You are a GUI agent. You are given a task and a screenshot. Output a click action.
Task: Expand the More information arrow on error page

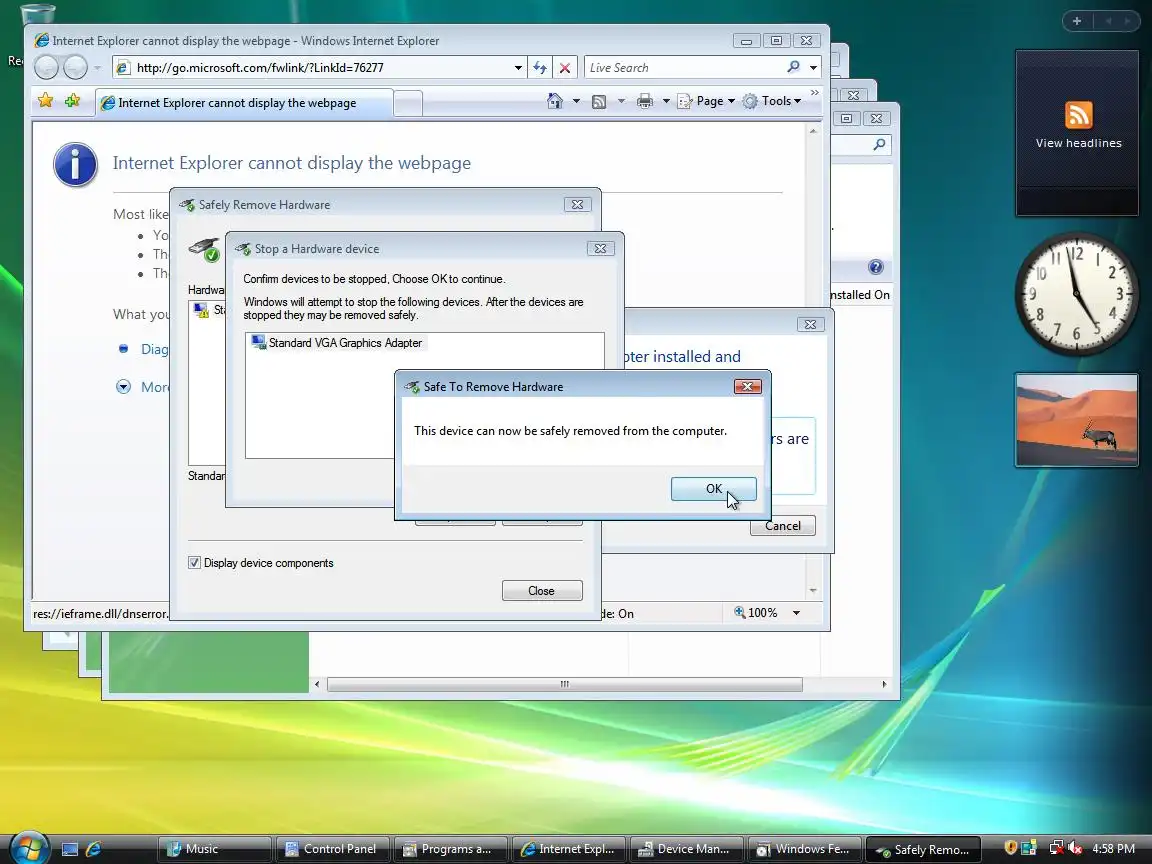click(123, 386)
